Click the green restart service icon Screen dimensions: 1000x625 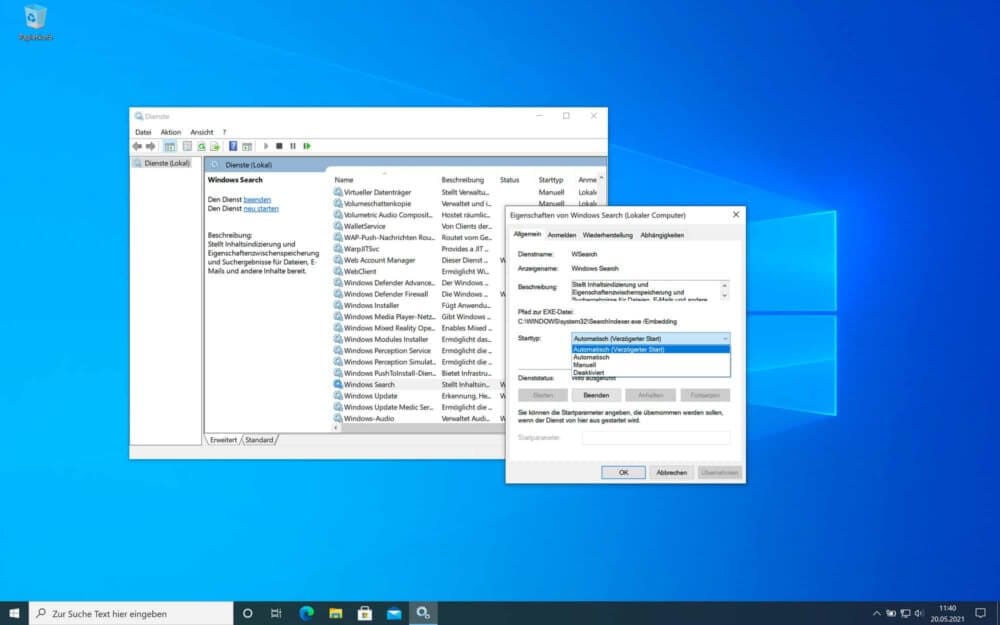coord(307,146)
